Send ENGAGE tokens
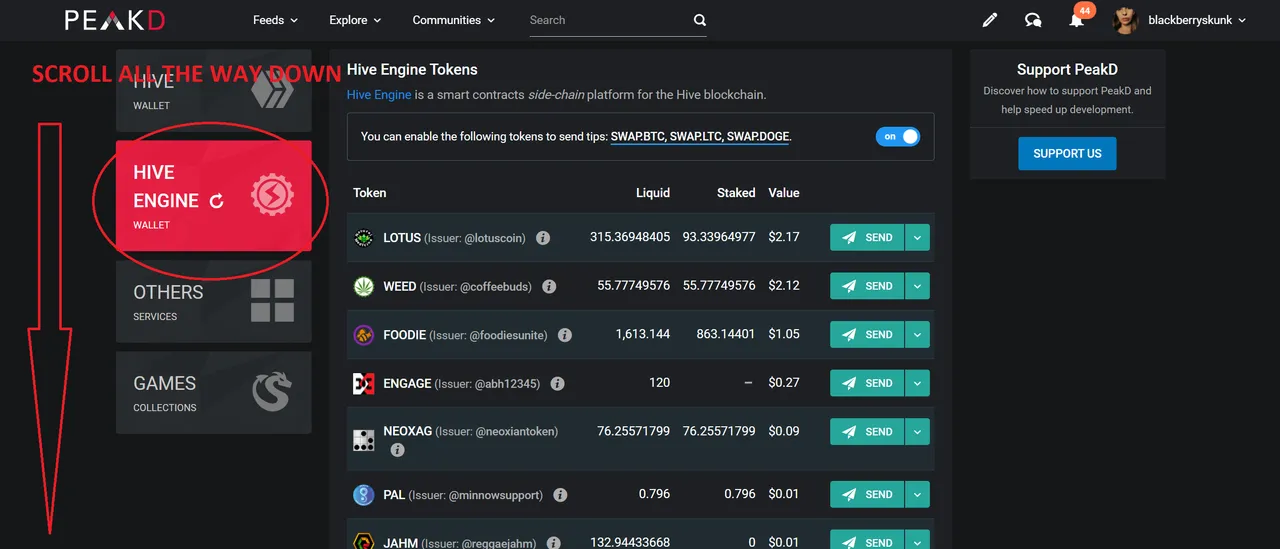Screen dimensions: 1280x549 pyautogui.click(x=867, y=383)
